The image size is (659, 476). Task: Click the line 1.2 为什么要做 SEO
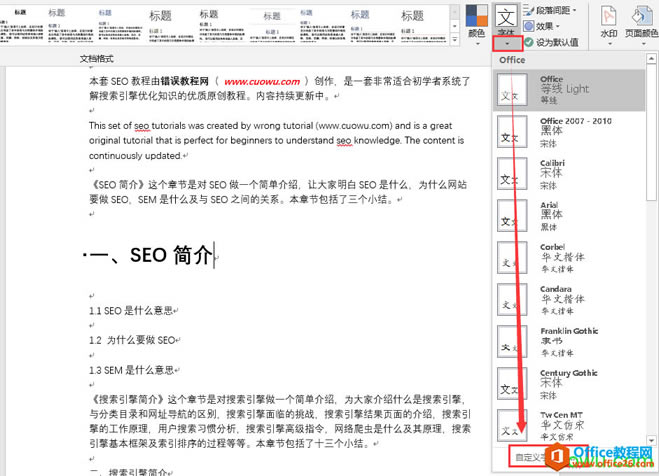click(x=132, y=340)
